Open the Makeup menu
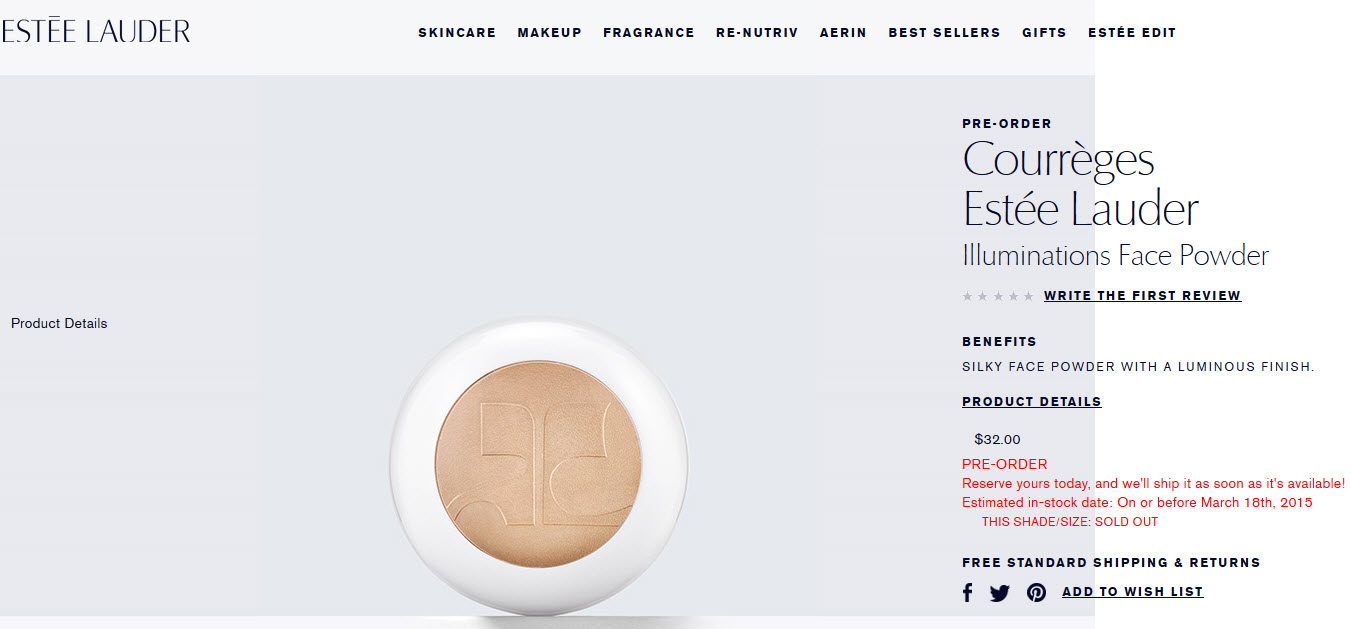 (550, 33)
